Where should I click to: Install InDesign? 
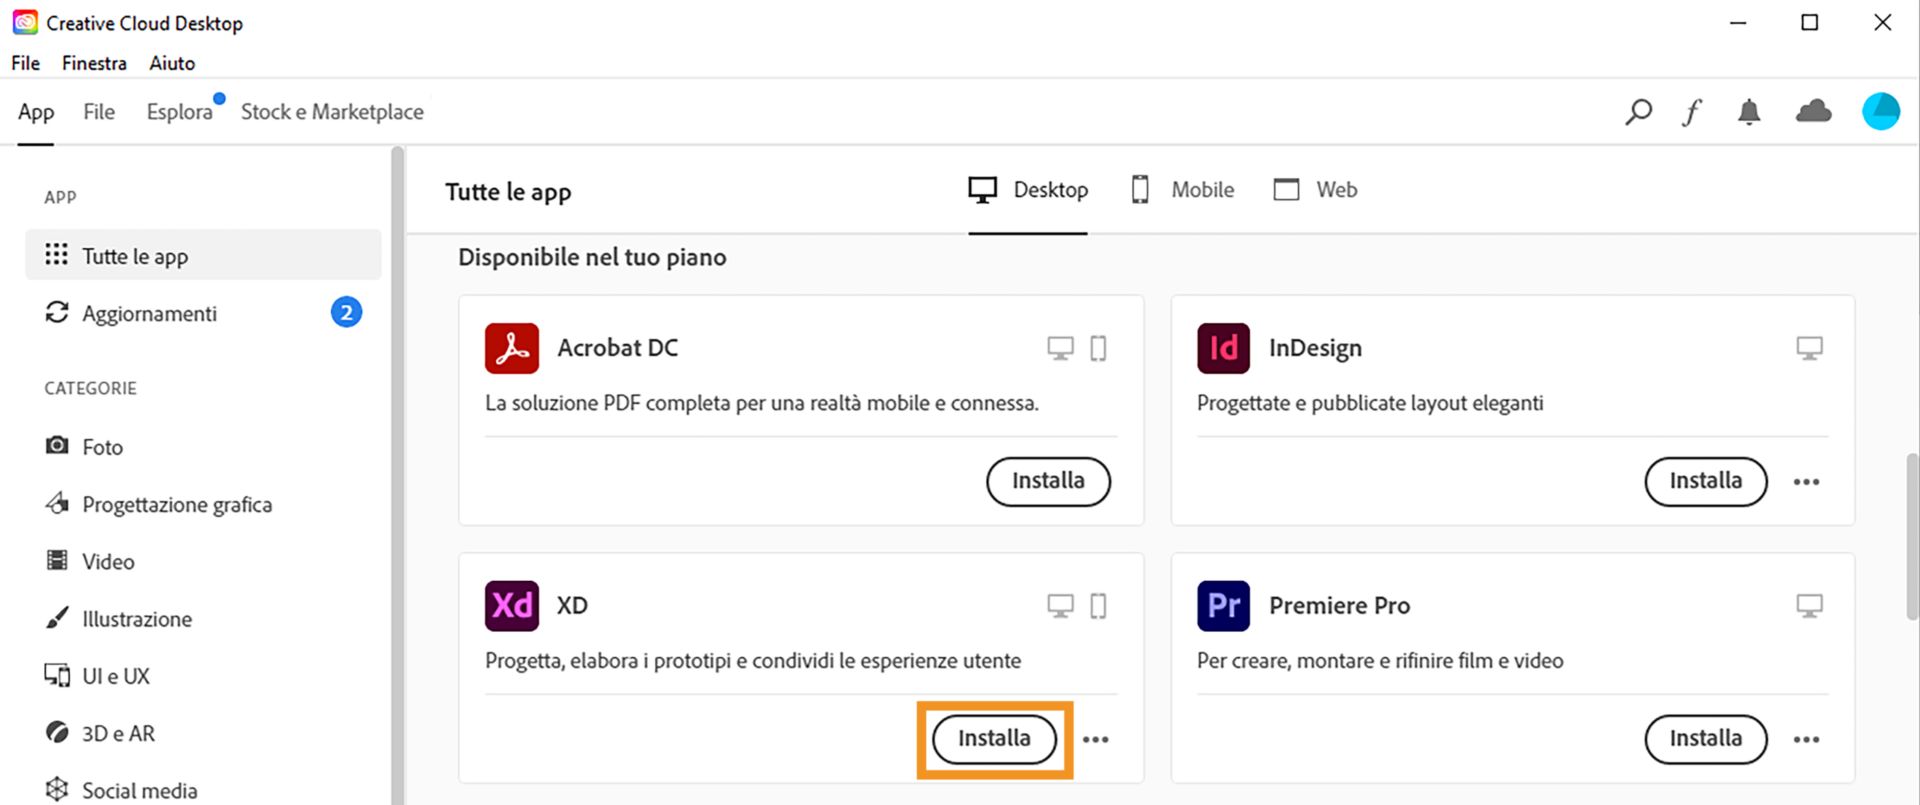[x=1705, y=481]
